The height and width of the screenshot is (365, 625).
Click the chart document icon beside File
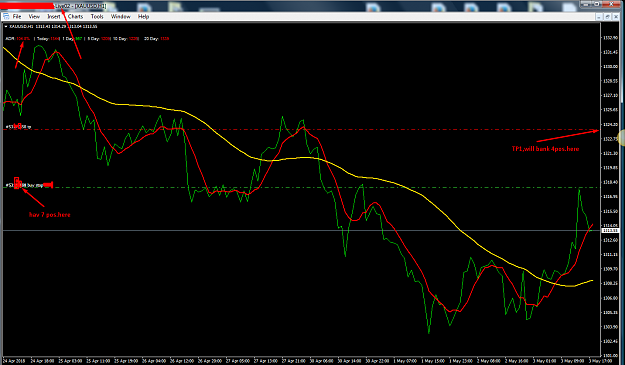point(6,16)
